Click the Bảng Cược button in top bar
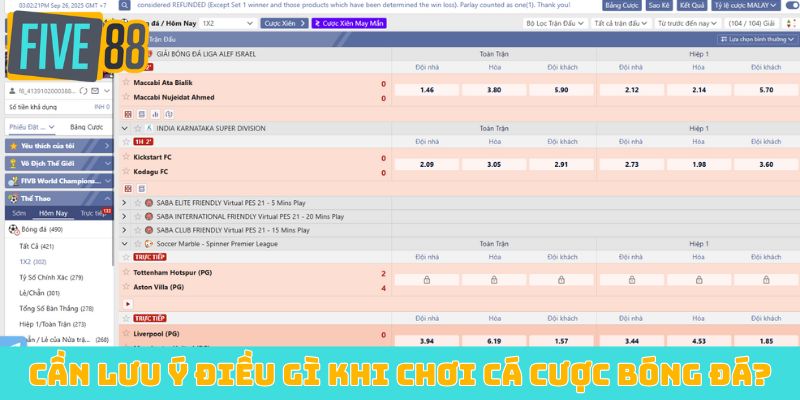The image size is (800, 400). coord(622,5)
